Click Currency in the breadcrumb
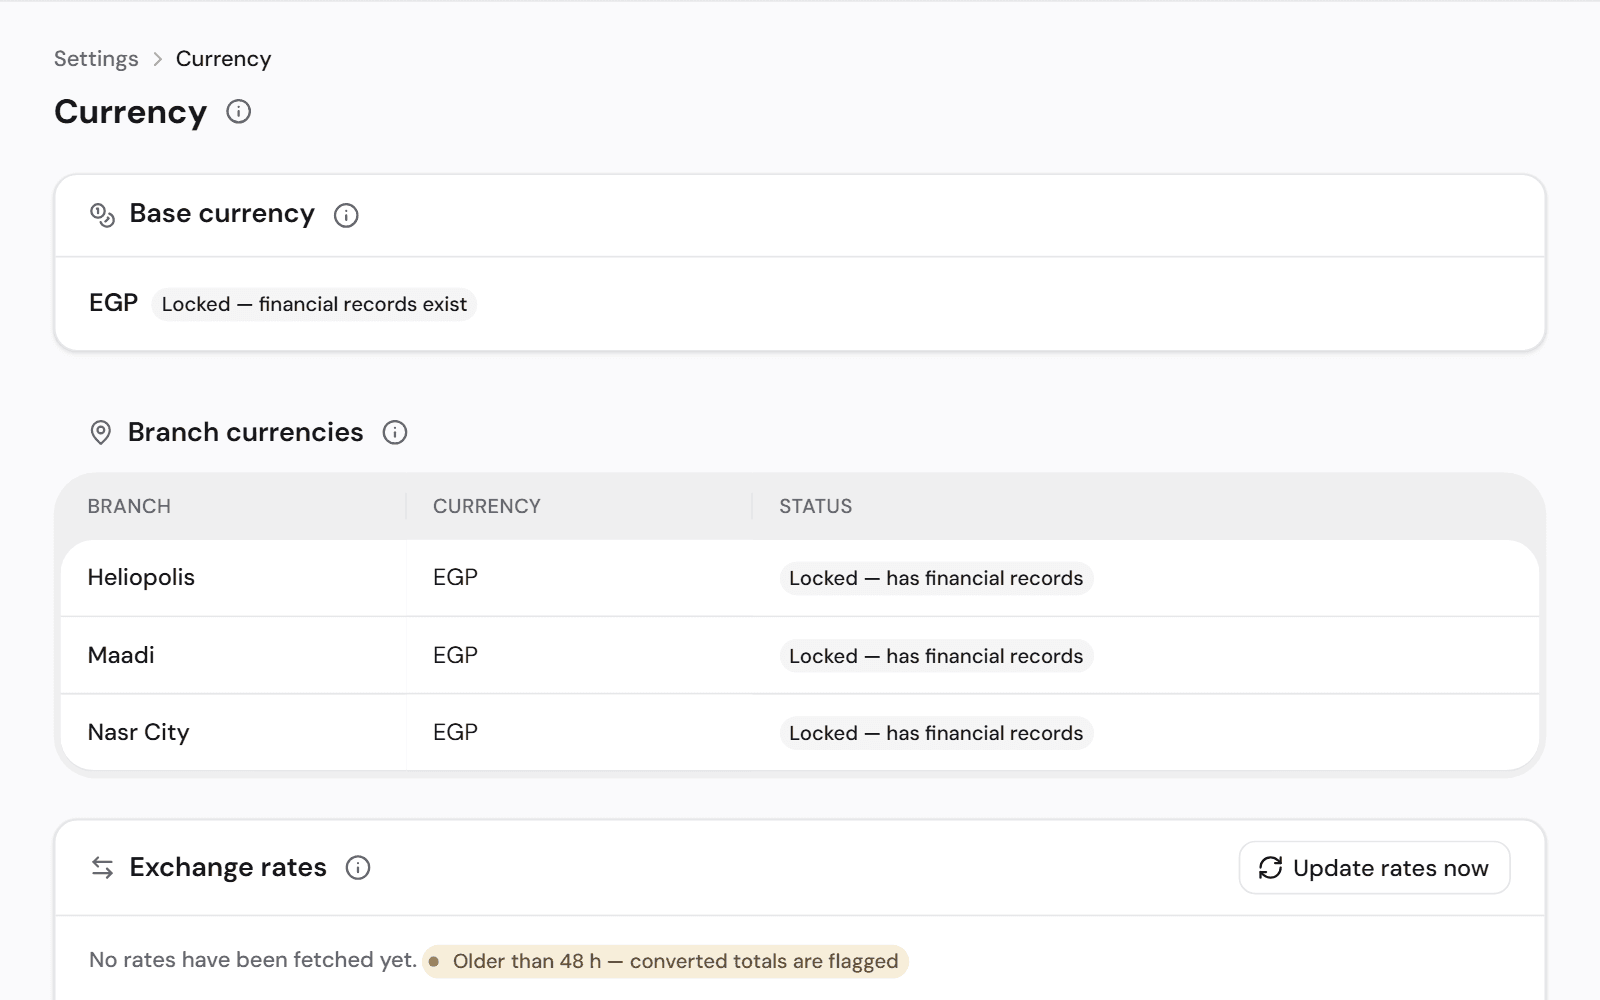1600x1000 pixels. point(223,59)
